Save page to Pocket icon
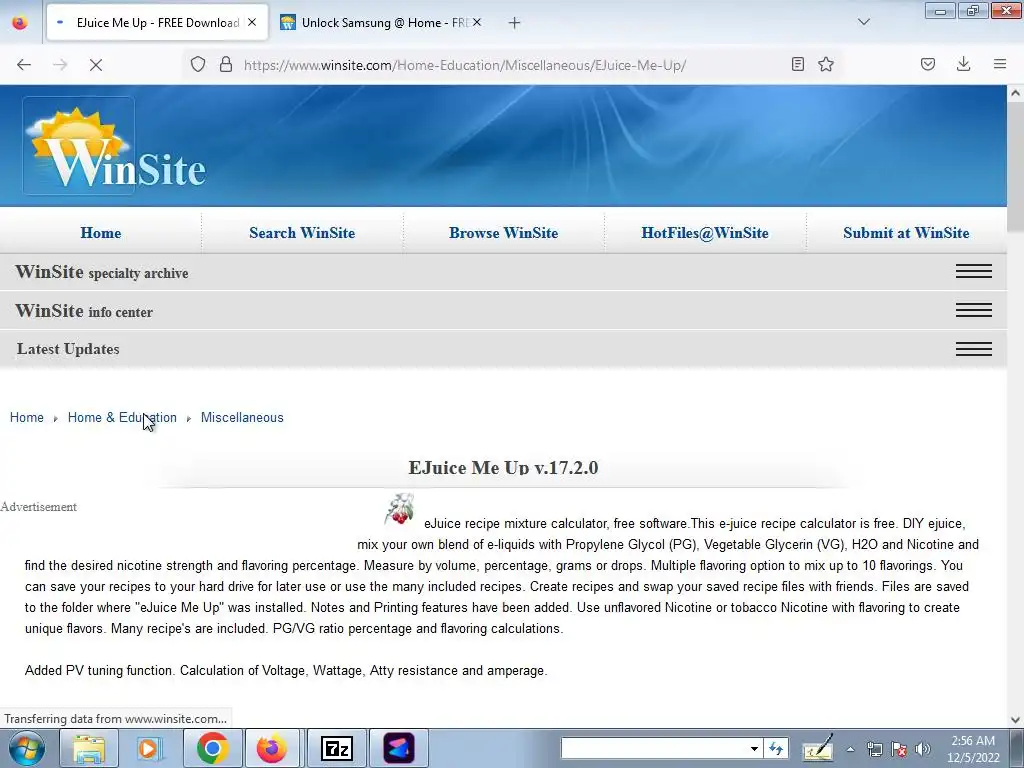1024x768 pixels. click(x=928, y=64)
